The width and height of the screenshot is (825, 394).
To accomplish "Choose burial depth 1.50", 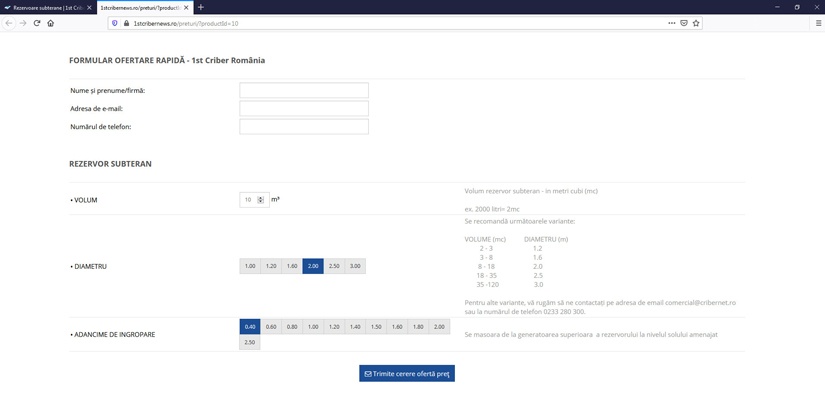I will tap(376, 327).
